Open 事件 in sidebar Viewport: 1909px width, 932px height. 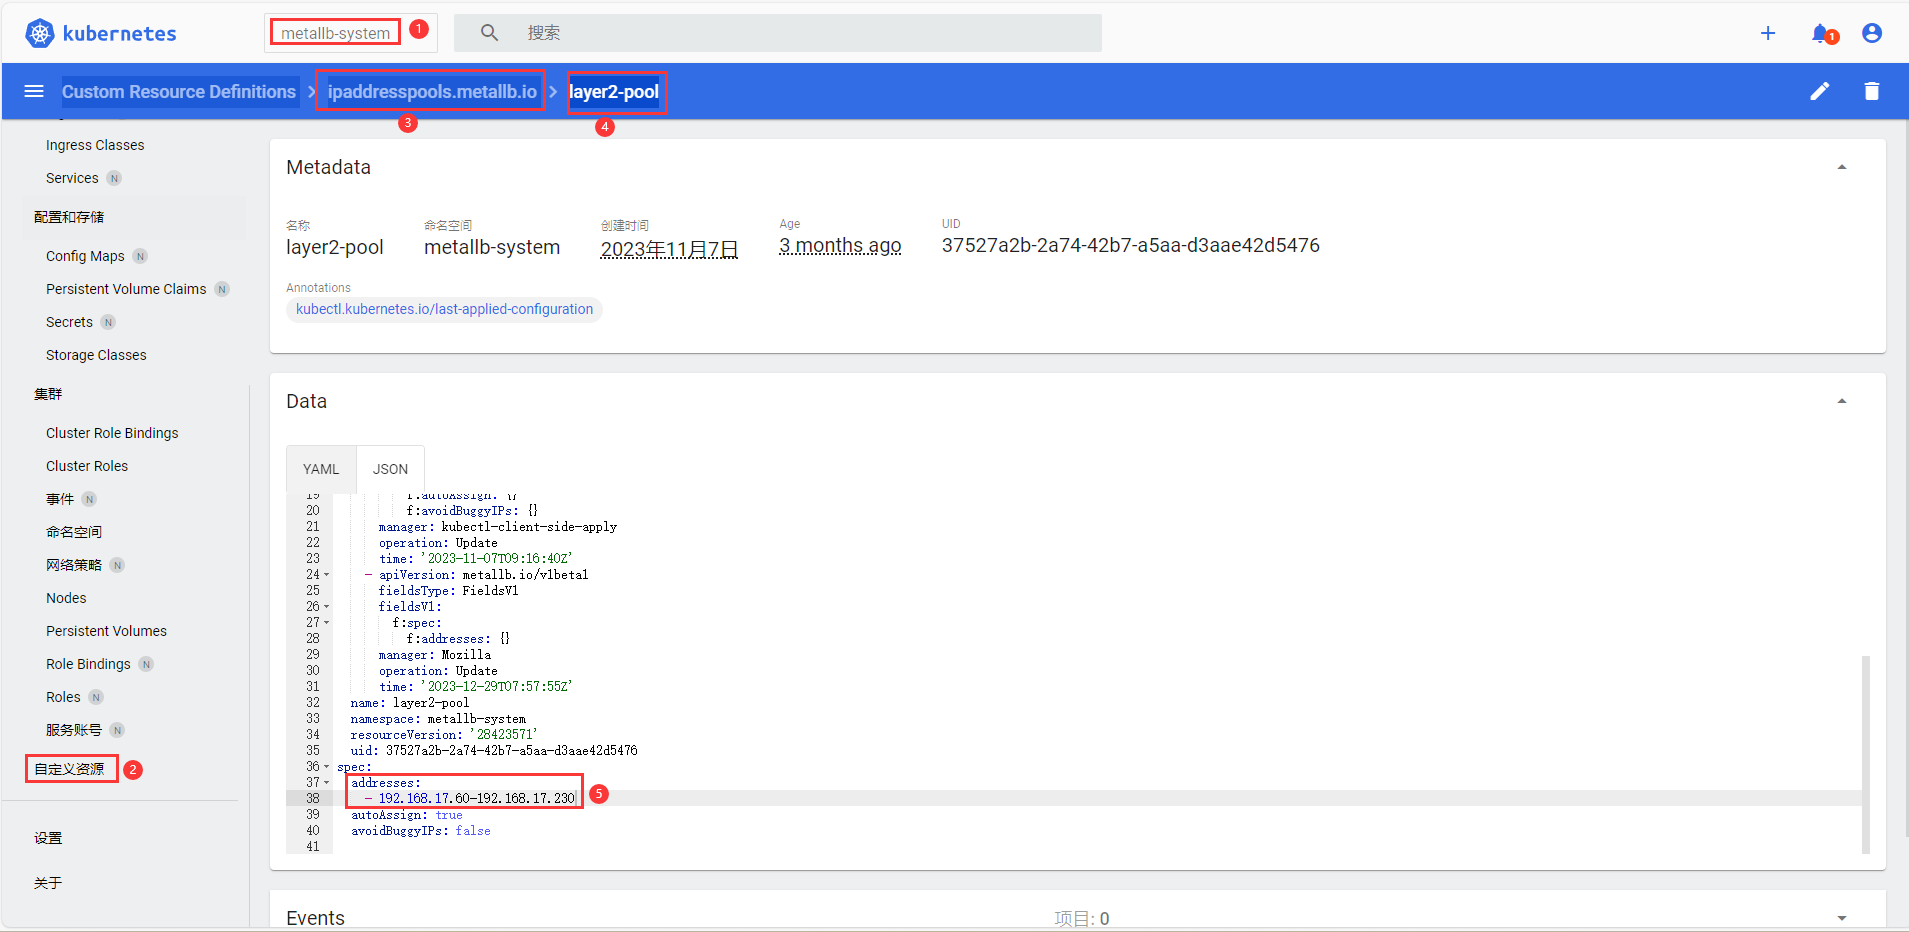tap(60, 499)
